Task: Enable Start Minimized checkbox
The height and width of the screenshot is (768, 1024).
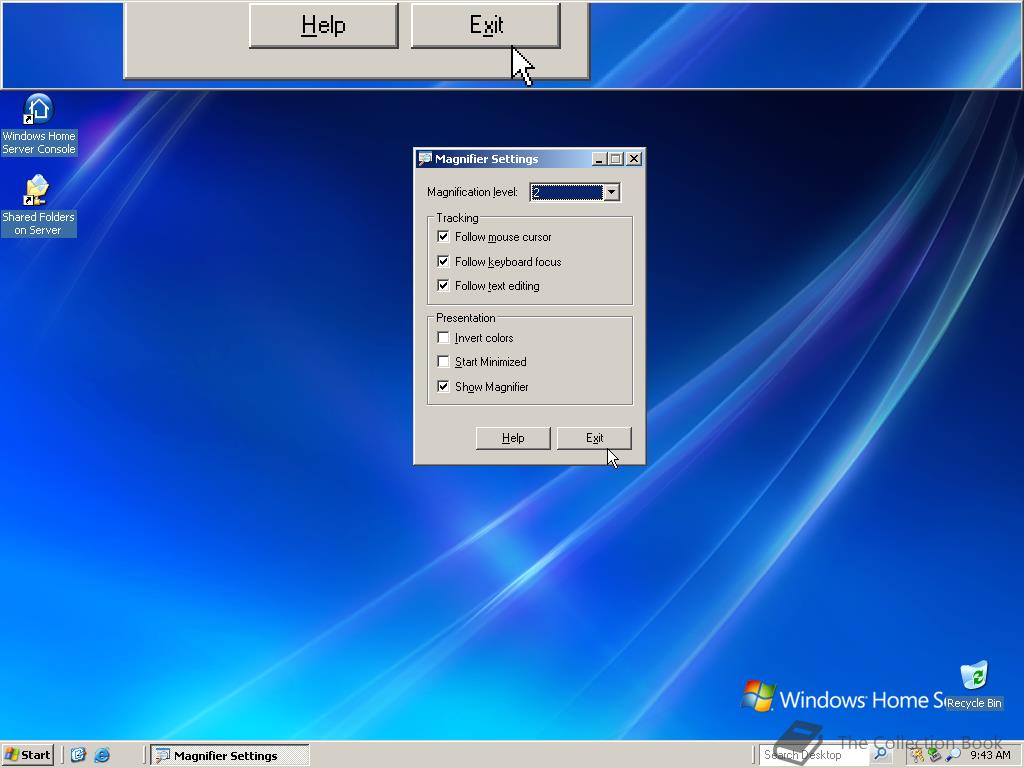Action: point(443,361)
